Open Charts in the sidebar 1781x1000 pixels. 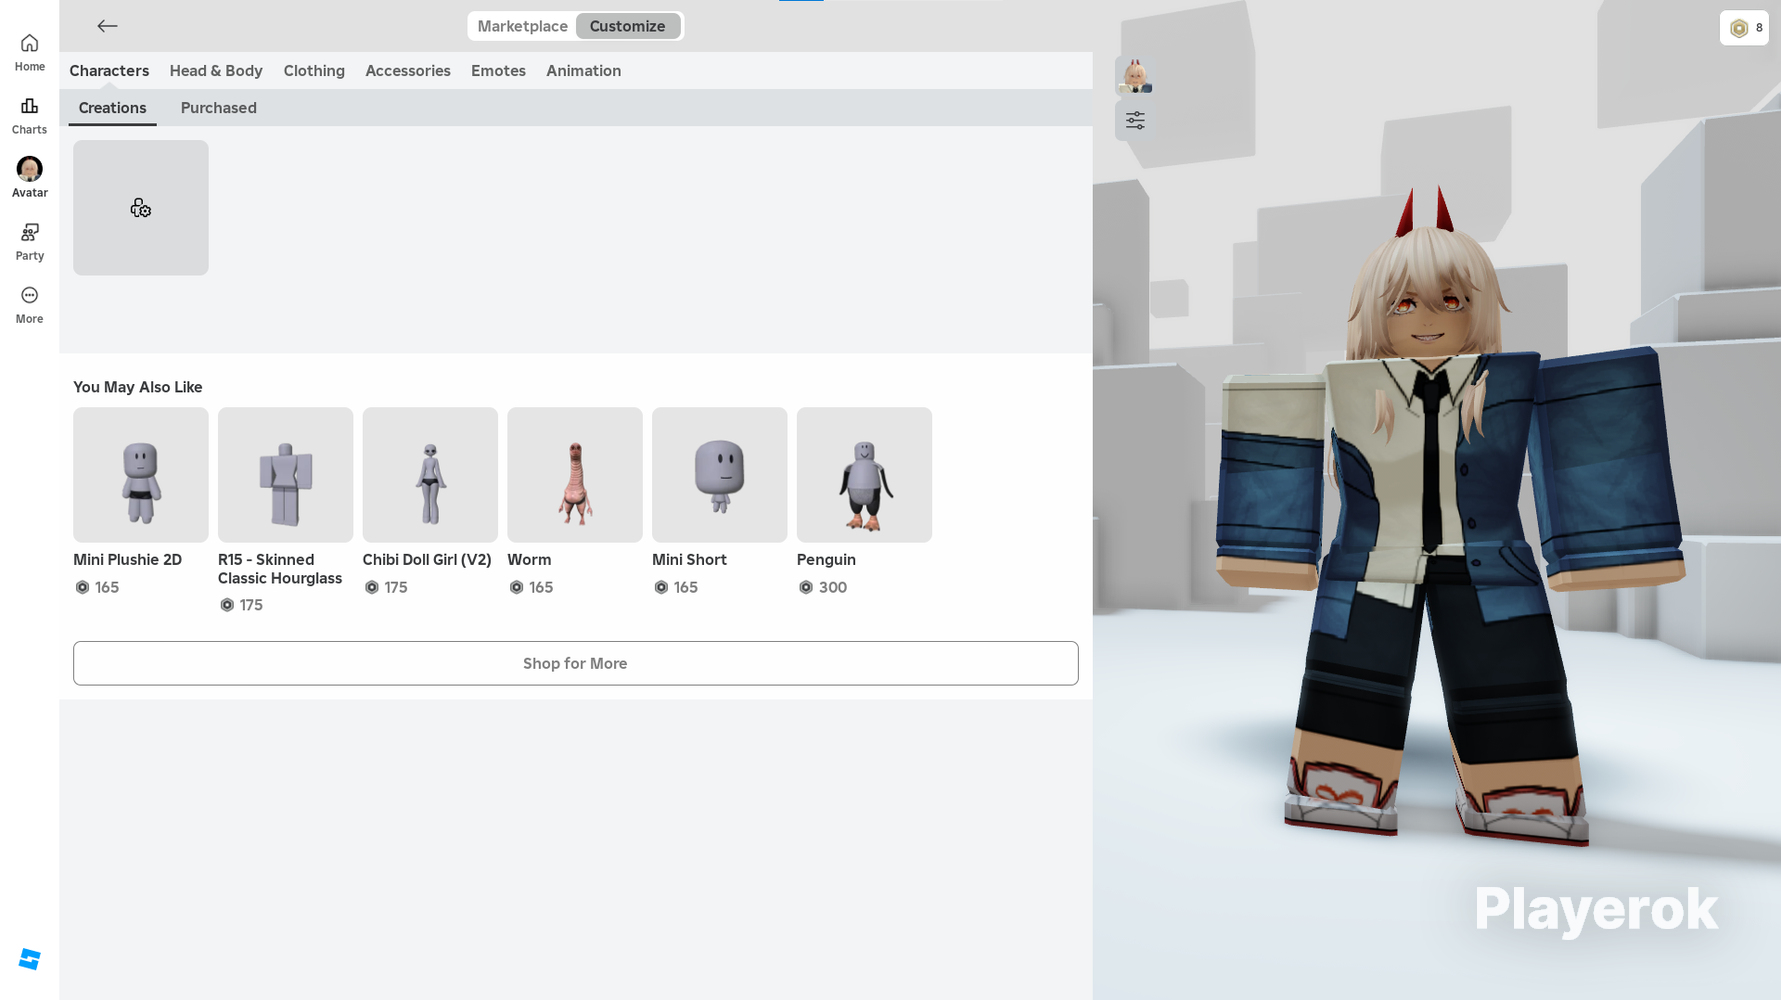[29, 116]
